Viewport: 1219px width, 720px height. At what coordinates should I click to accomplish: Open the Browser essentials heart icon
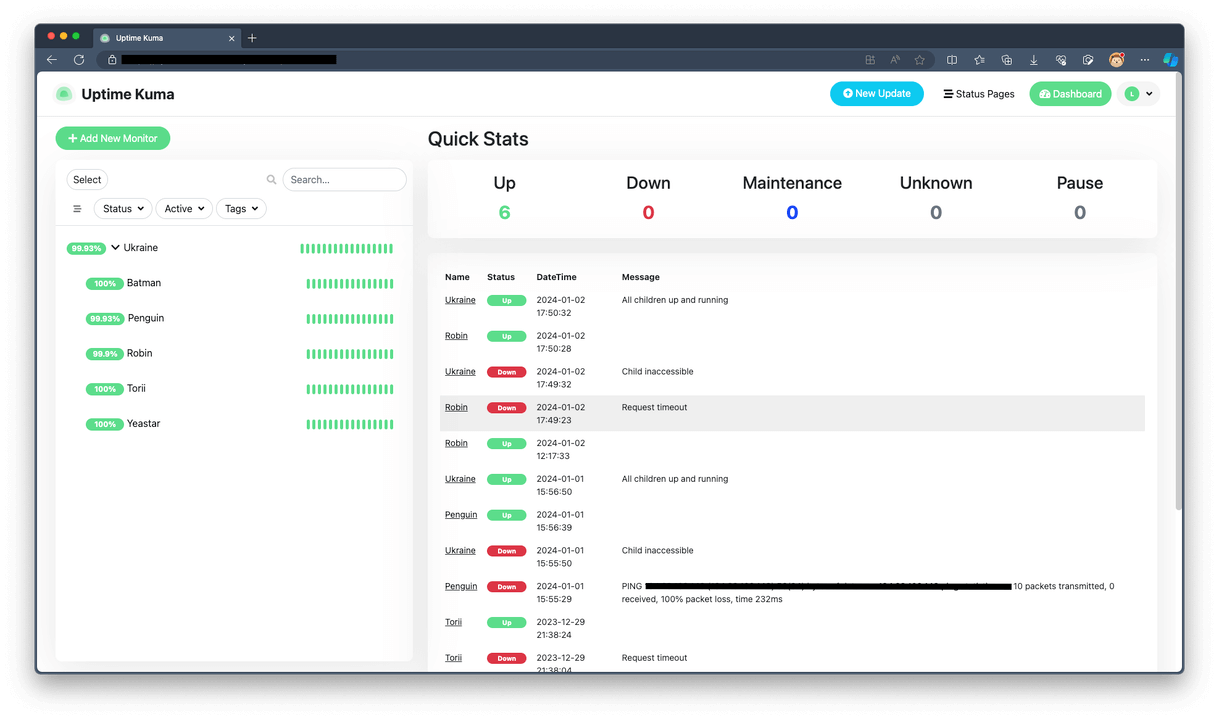coord(1061,60)
